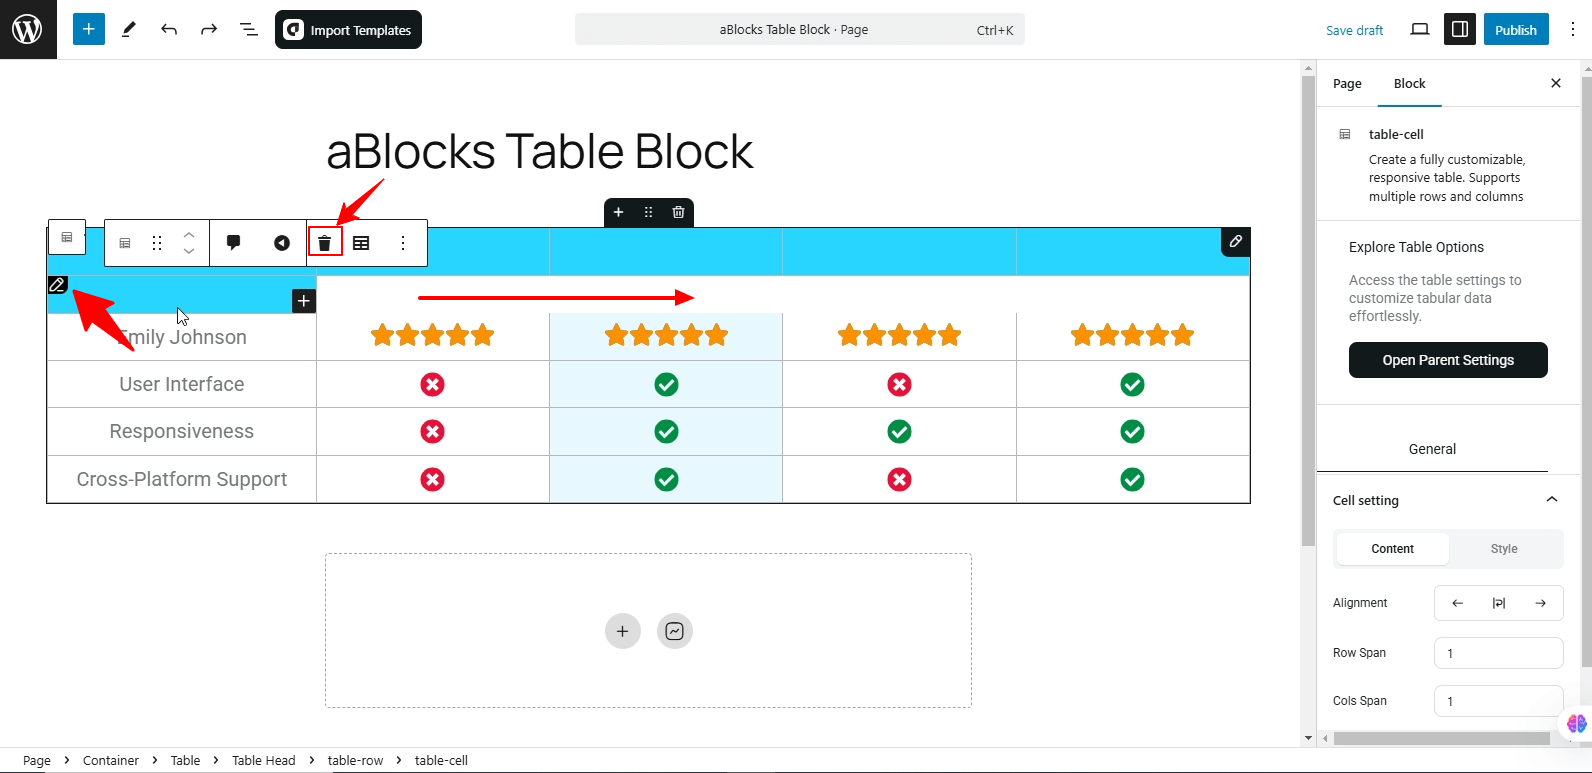
Task: Undo the last change
Action: point(169,30)
